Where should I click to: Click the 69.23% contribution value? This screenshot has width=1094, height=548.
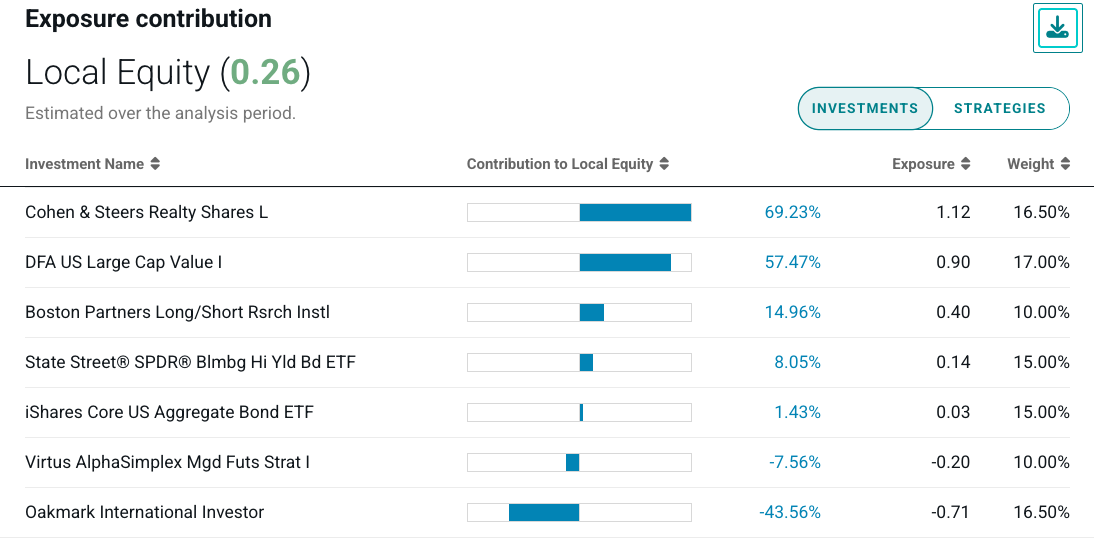[x=792, y=212]
